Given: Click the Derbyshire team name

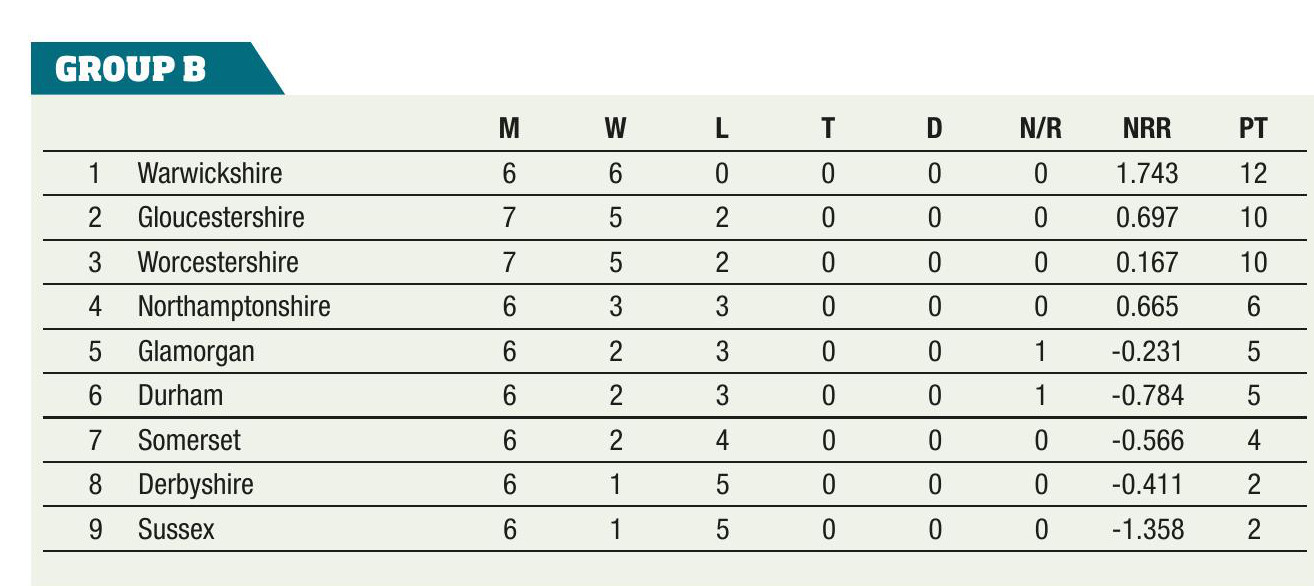Looking at the screenshot, I should (x=196, y=484).
